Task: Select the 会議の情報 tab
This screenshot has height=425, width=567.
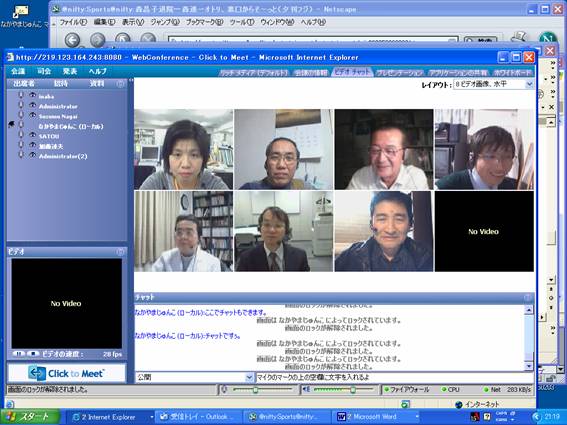Action: pyautogui.click(x=310, y=73)
